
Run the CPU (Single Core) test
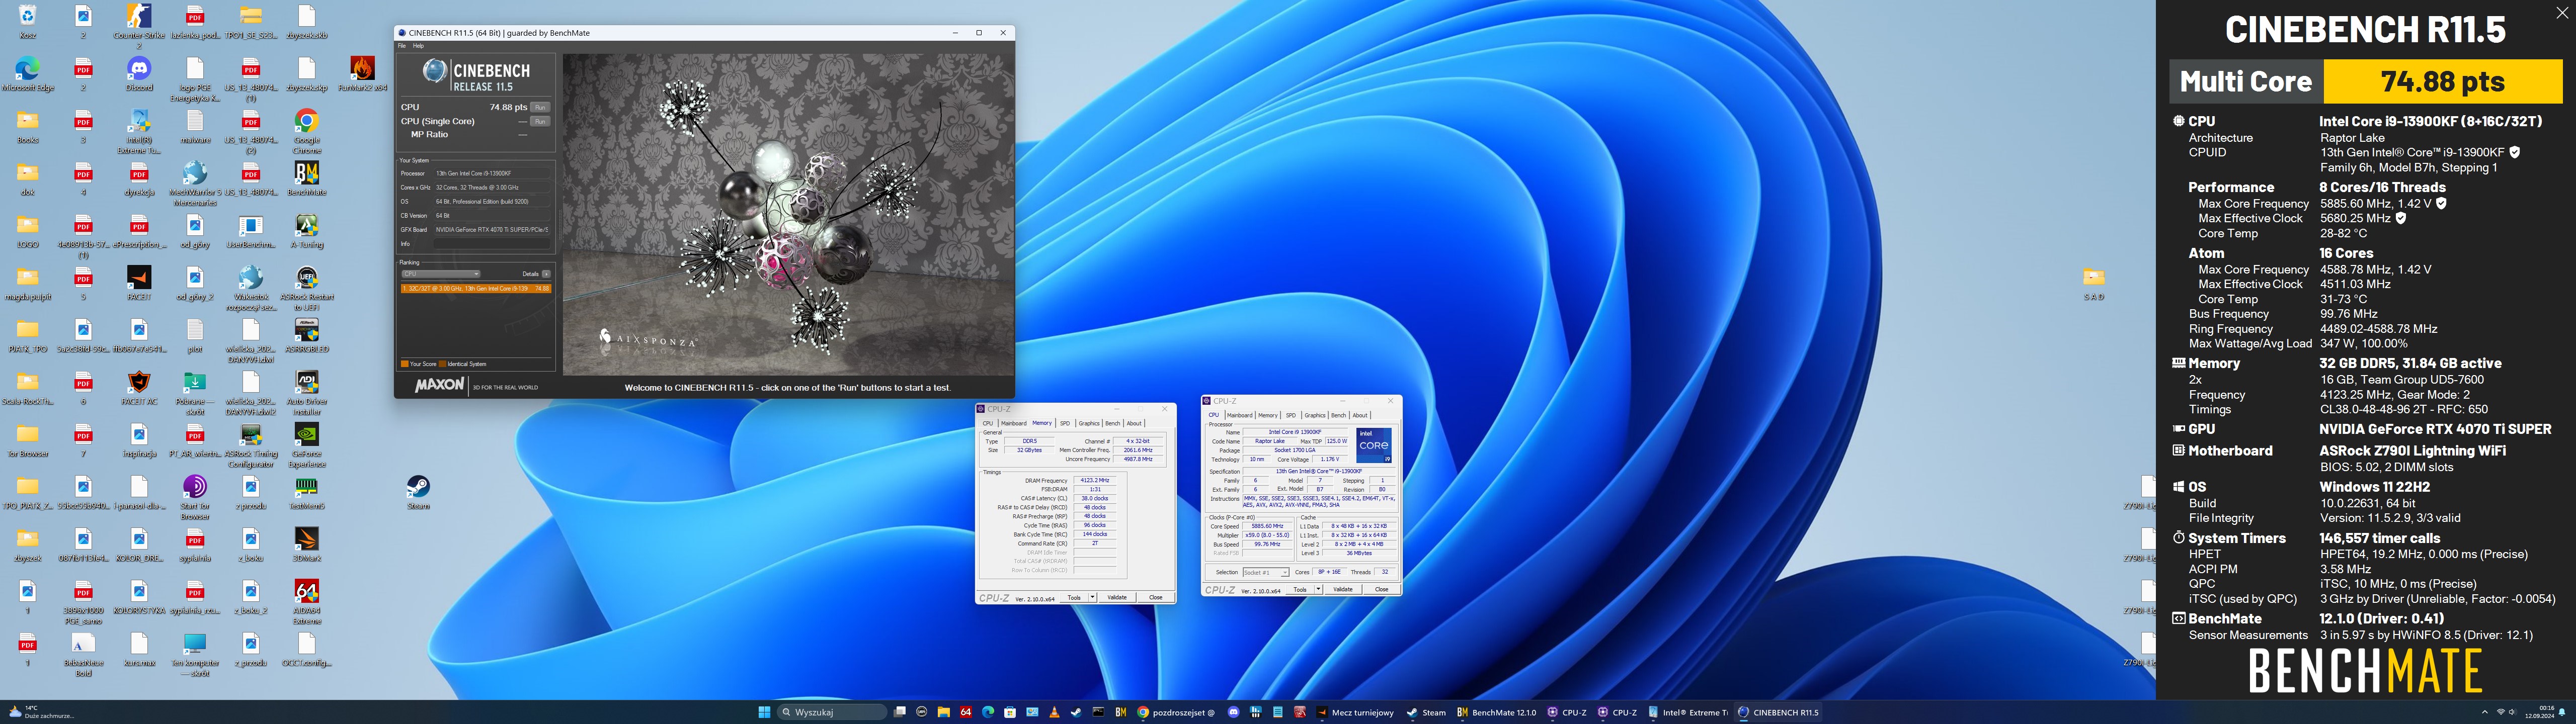pyautogui.click(x=540, y=121)
